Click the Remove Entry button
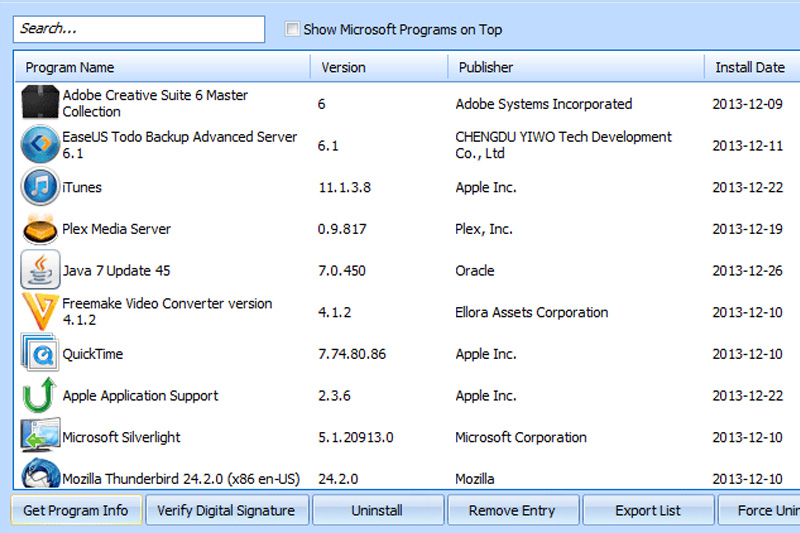The image size is (800, 533). (x=513, y=510)
